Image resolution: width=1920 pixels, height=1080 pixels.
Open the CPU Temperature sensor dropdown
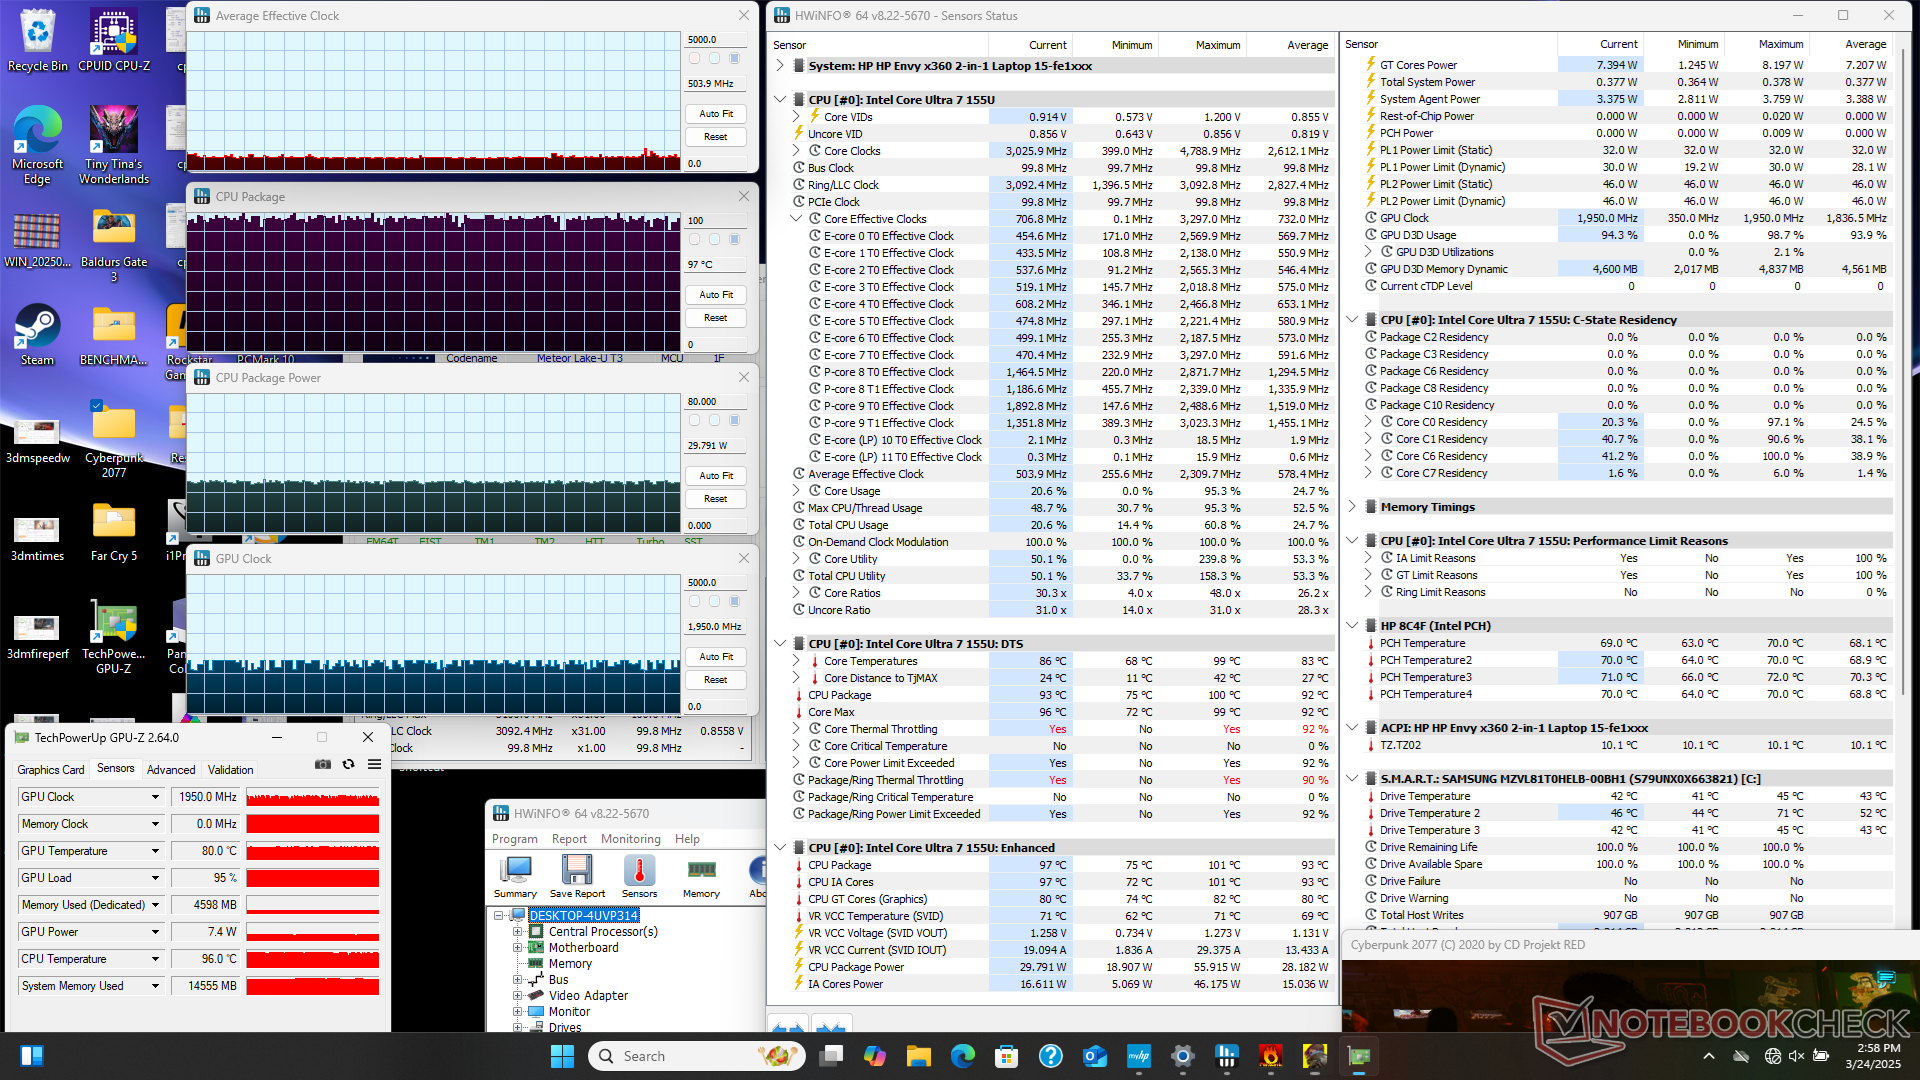point(155,959)
